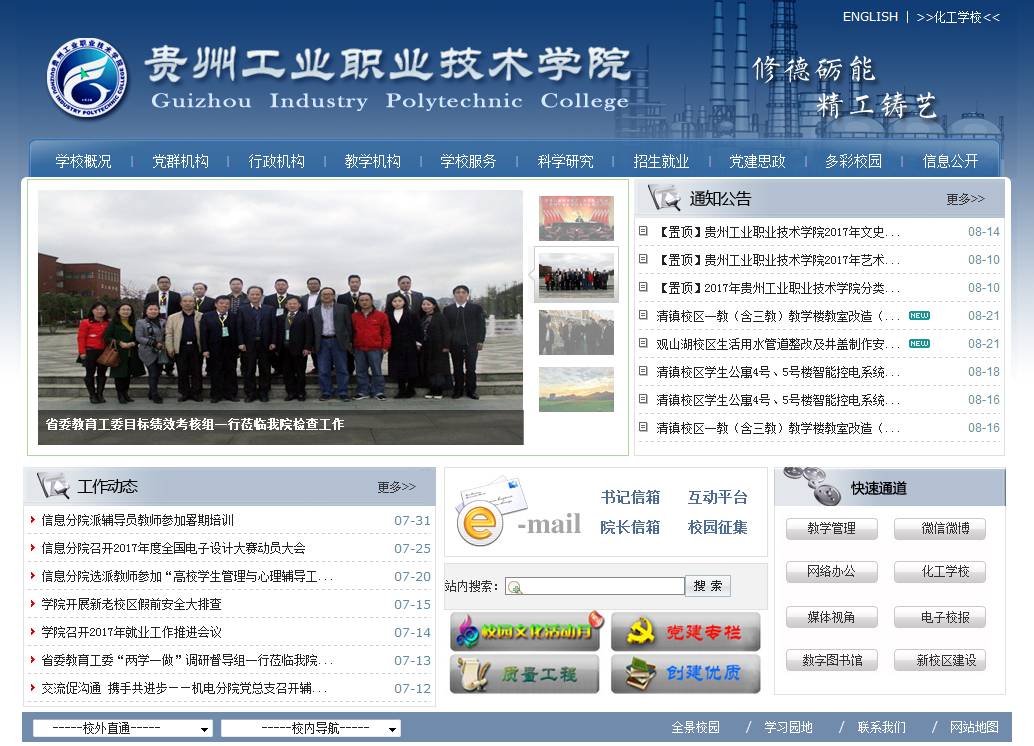This screenshot has height=746, width=1034.
Task: Open the 创建优质 banner
Action: point(685,674)
